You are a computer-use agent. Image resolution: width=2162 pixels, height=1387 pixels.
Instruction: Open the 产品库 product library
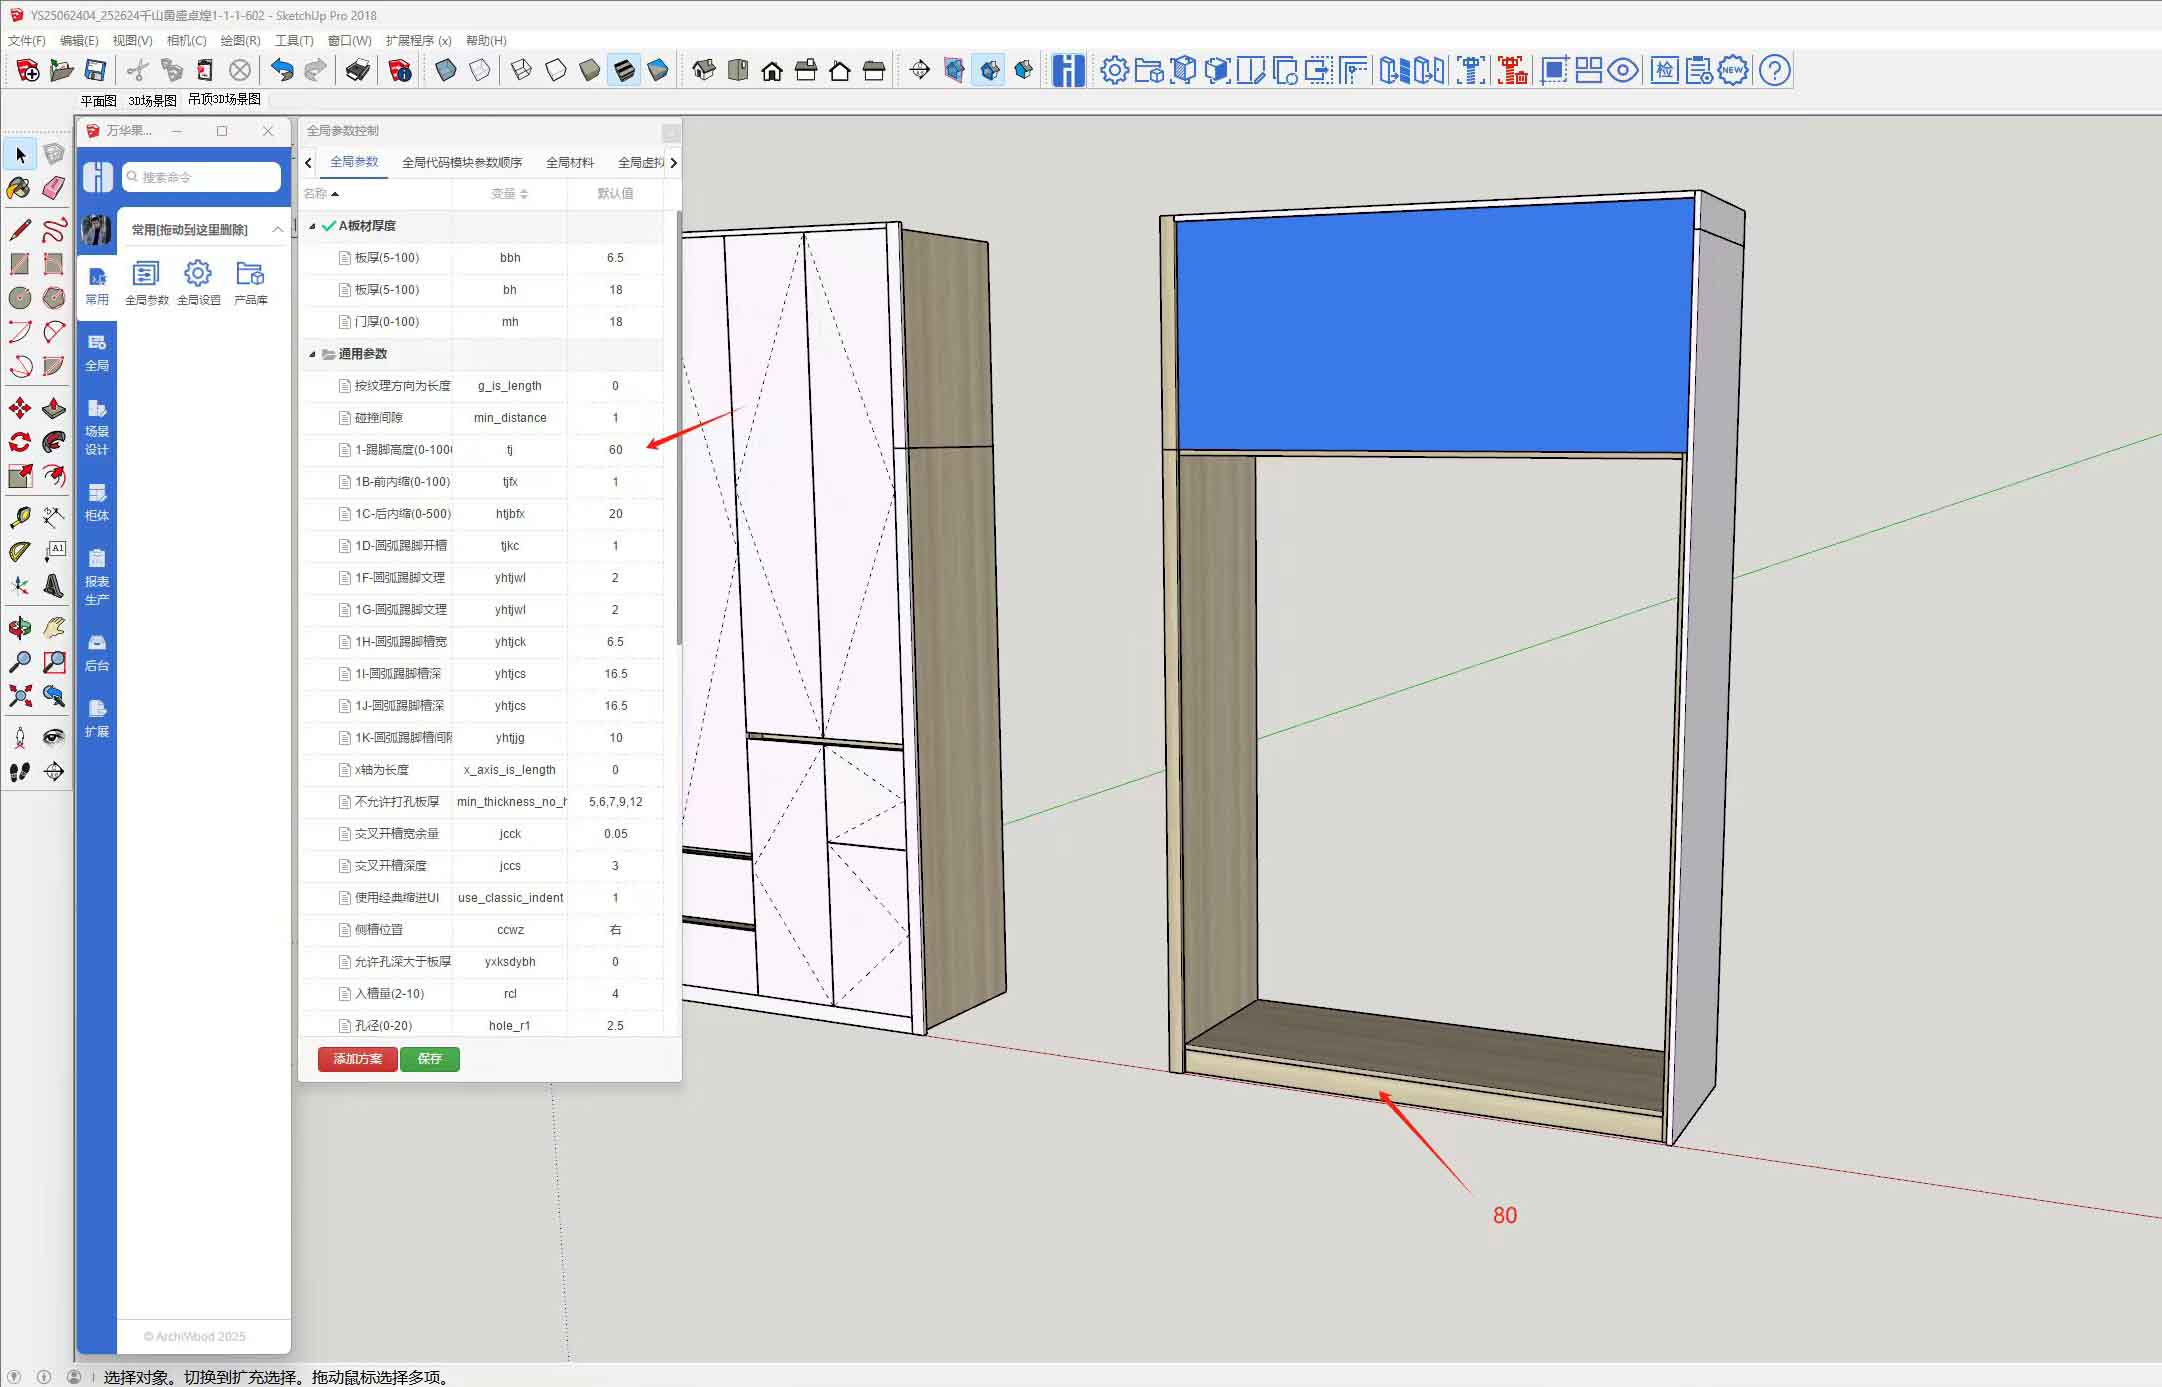tap(250, 274)
